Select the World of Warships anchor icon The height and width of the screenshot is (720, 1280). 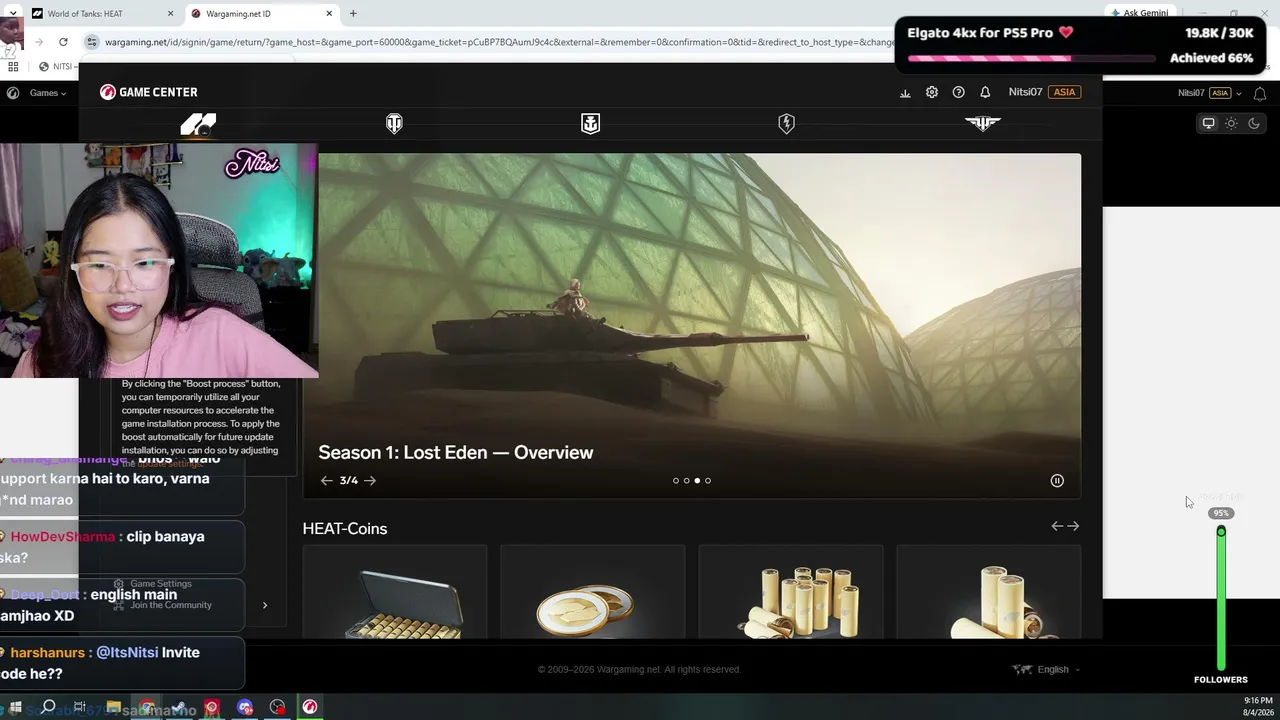(590, 124)
